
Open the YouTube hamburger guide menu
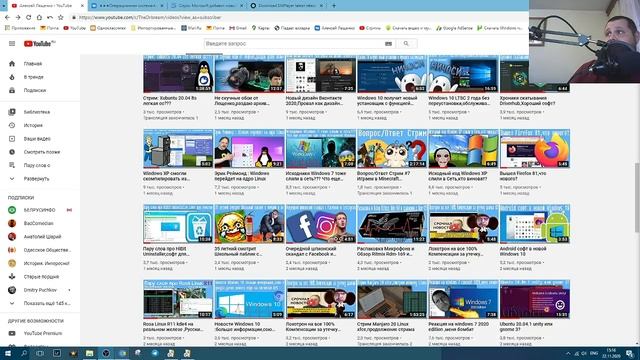click(12, 44)
